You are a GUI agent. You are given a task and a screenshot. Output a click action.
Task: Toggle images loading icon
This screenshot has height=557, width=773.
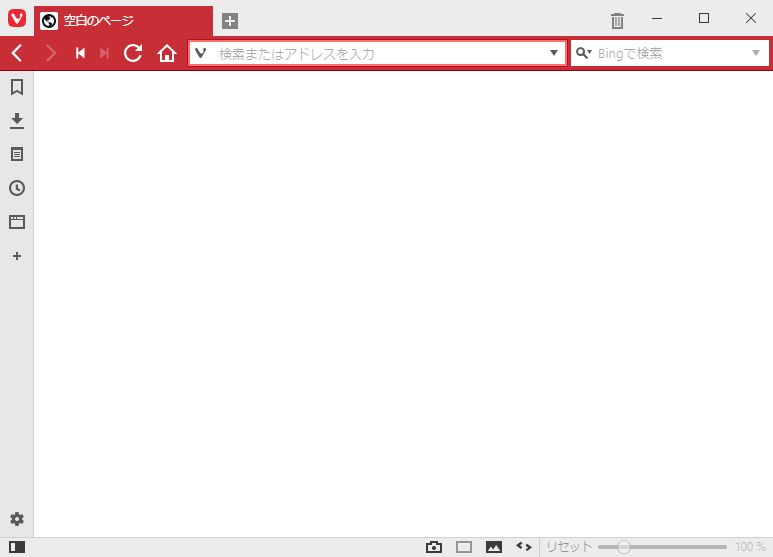tap(494, 547)
